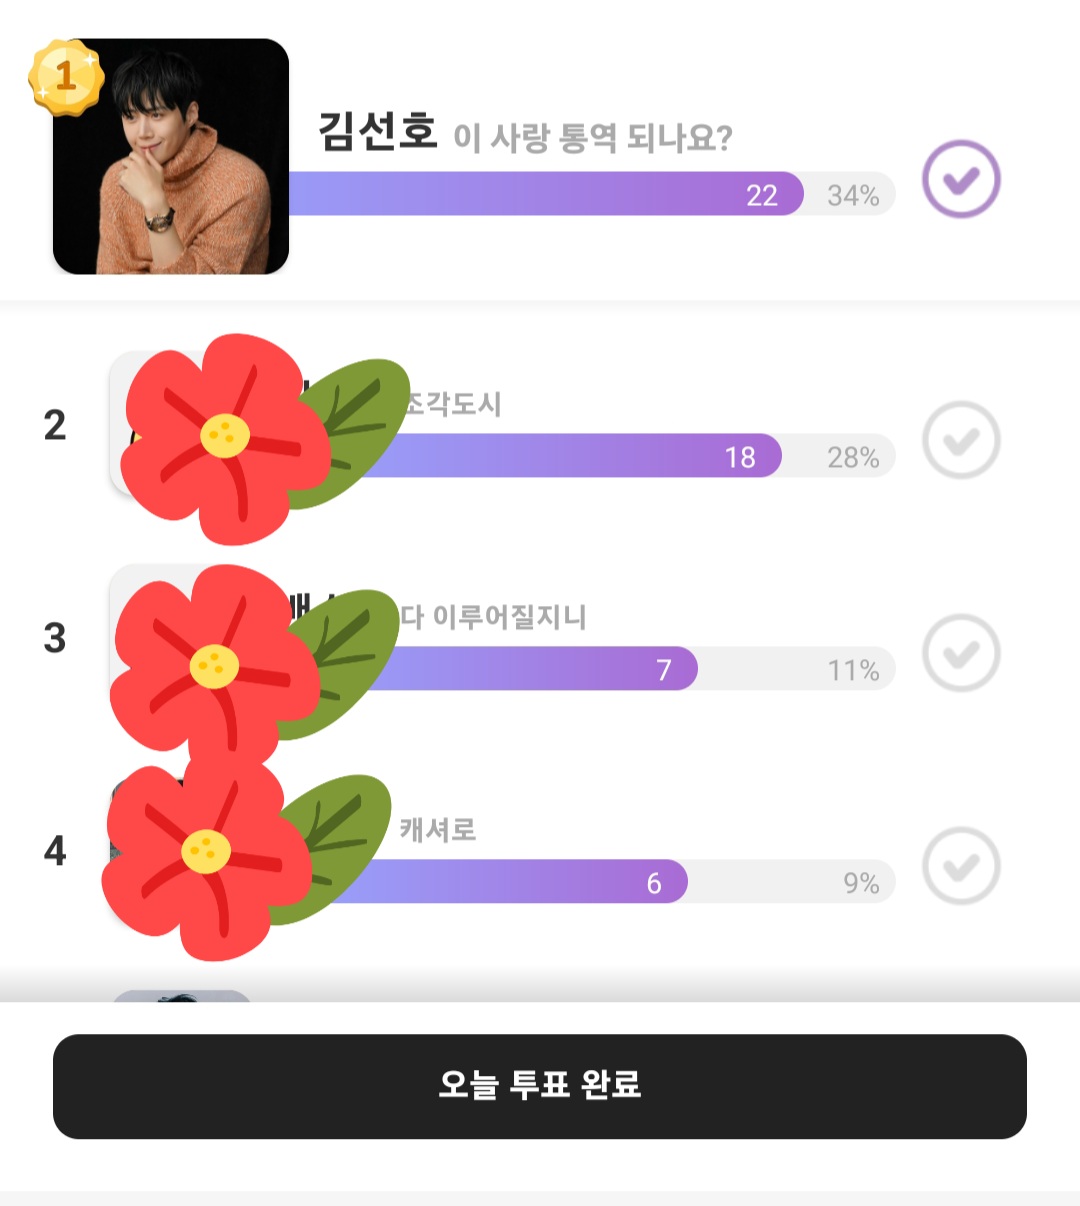The image size is (1080, 1206).
Task: Click the 18-vote progress bar
Action: pos(570,456)
